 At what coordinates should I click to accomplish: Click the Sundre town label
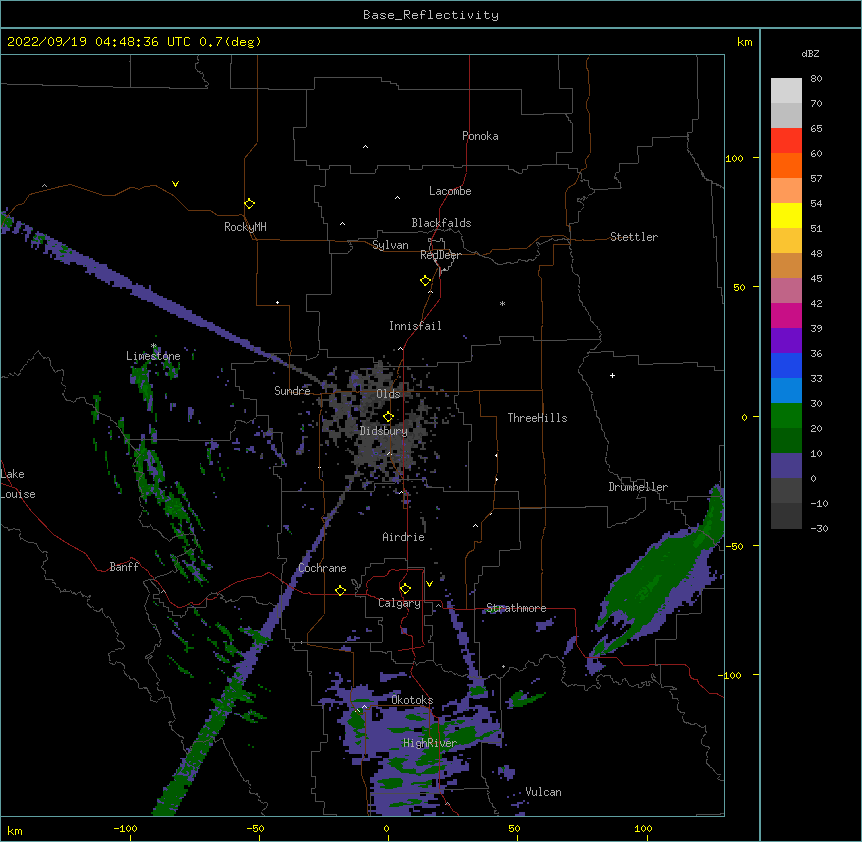tap(292, 391)
